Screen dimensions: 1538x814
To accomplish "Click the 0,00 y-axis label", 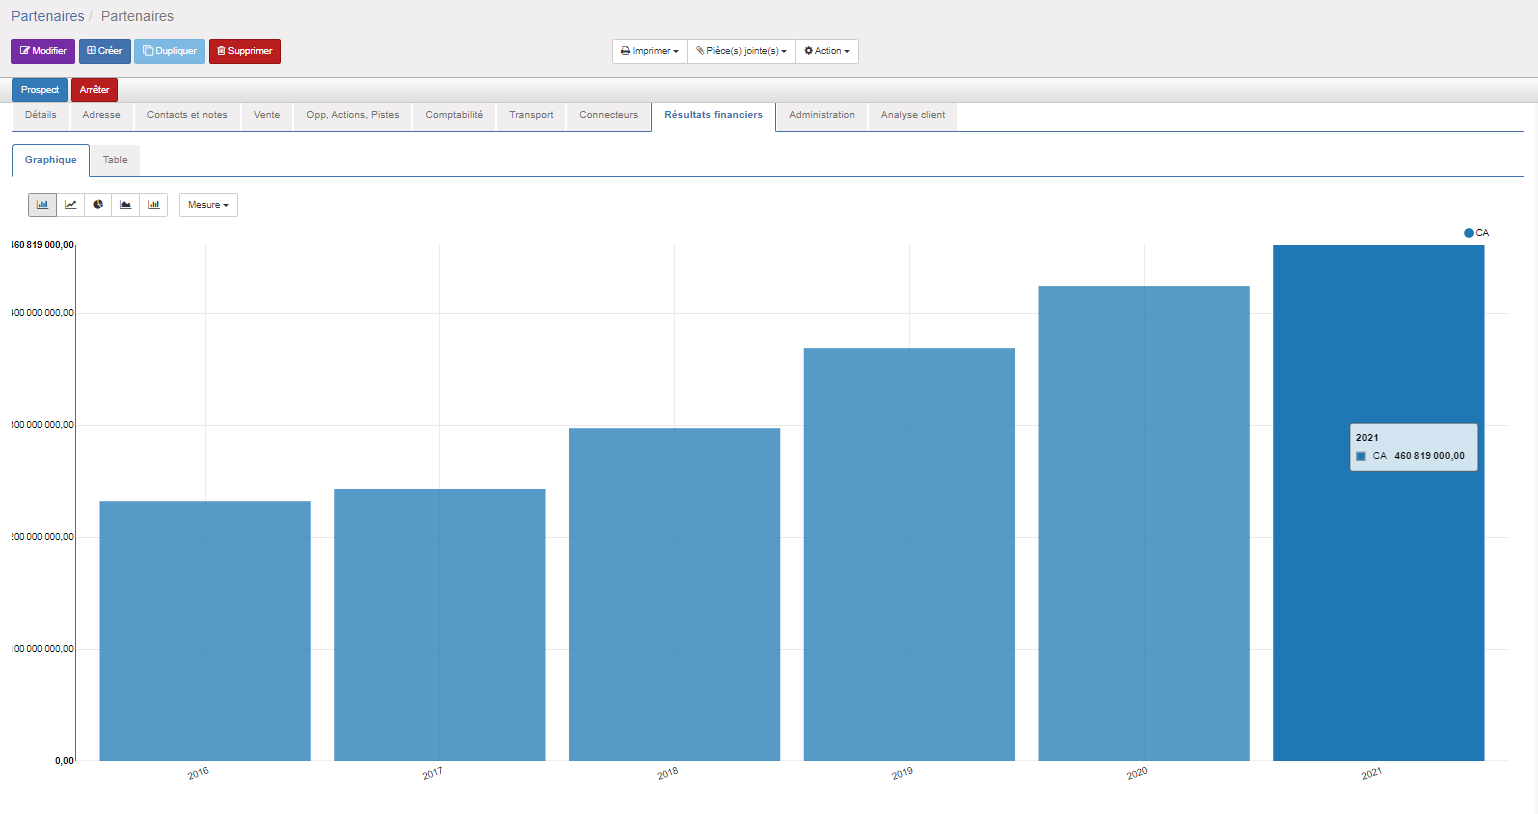I will [x=64, y=761].
